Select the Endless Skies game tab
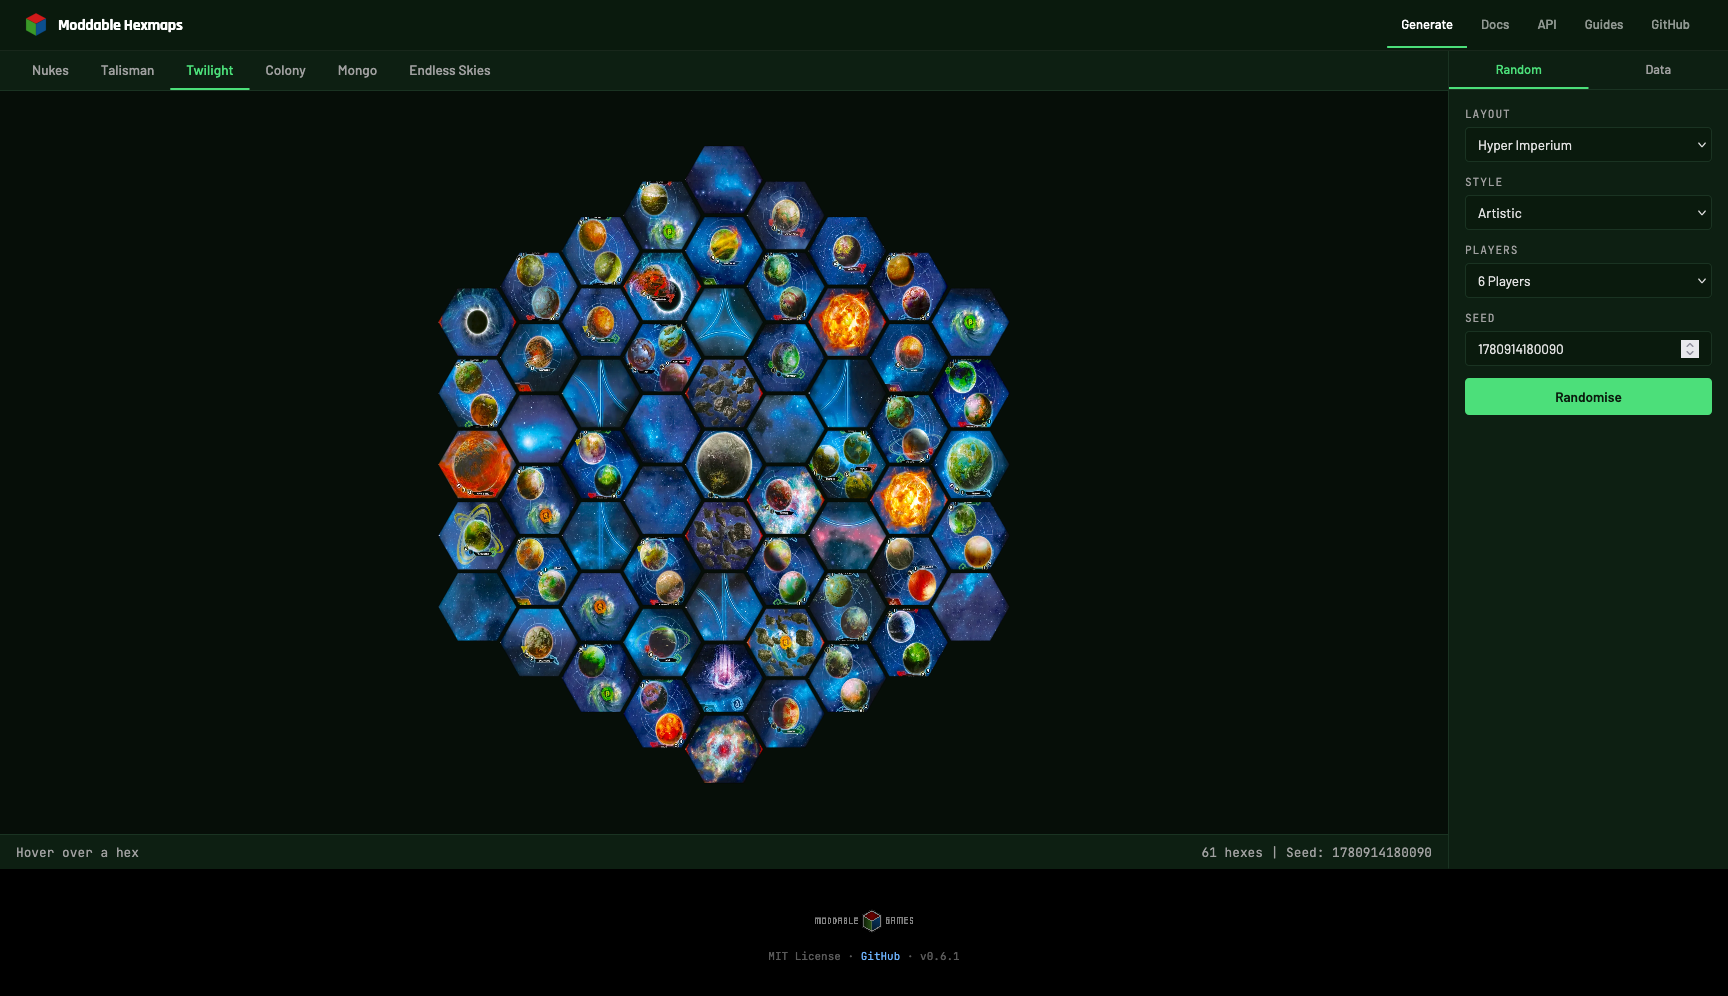The width and height of the screenshot is (1728, 996). (450, 71)
